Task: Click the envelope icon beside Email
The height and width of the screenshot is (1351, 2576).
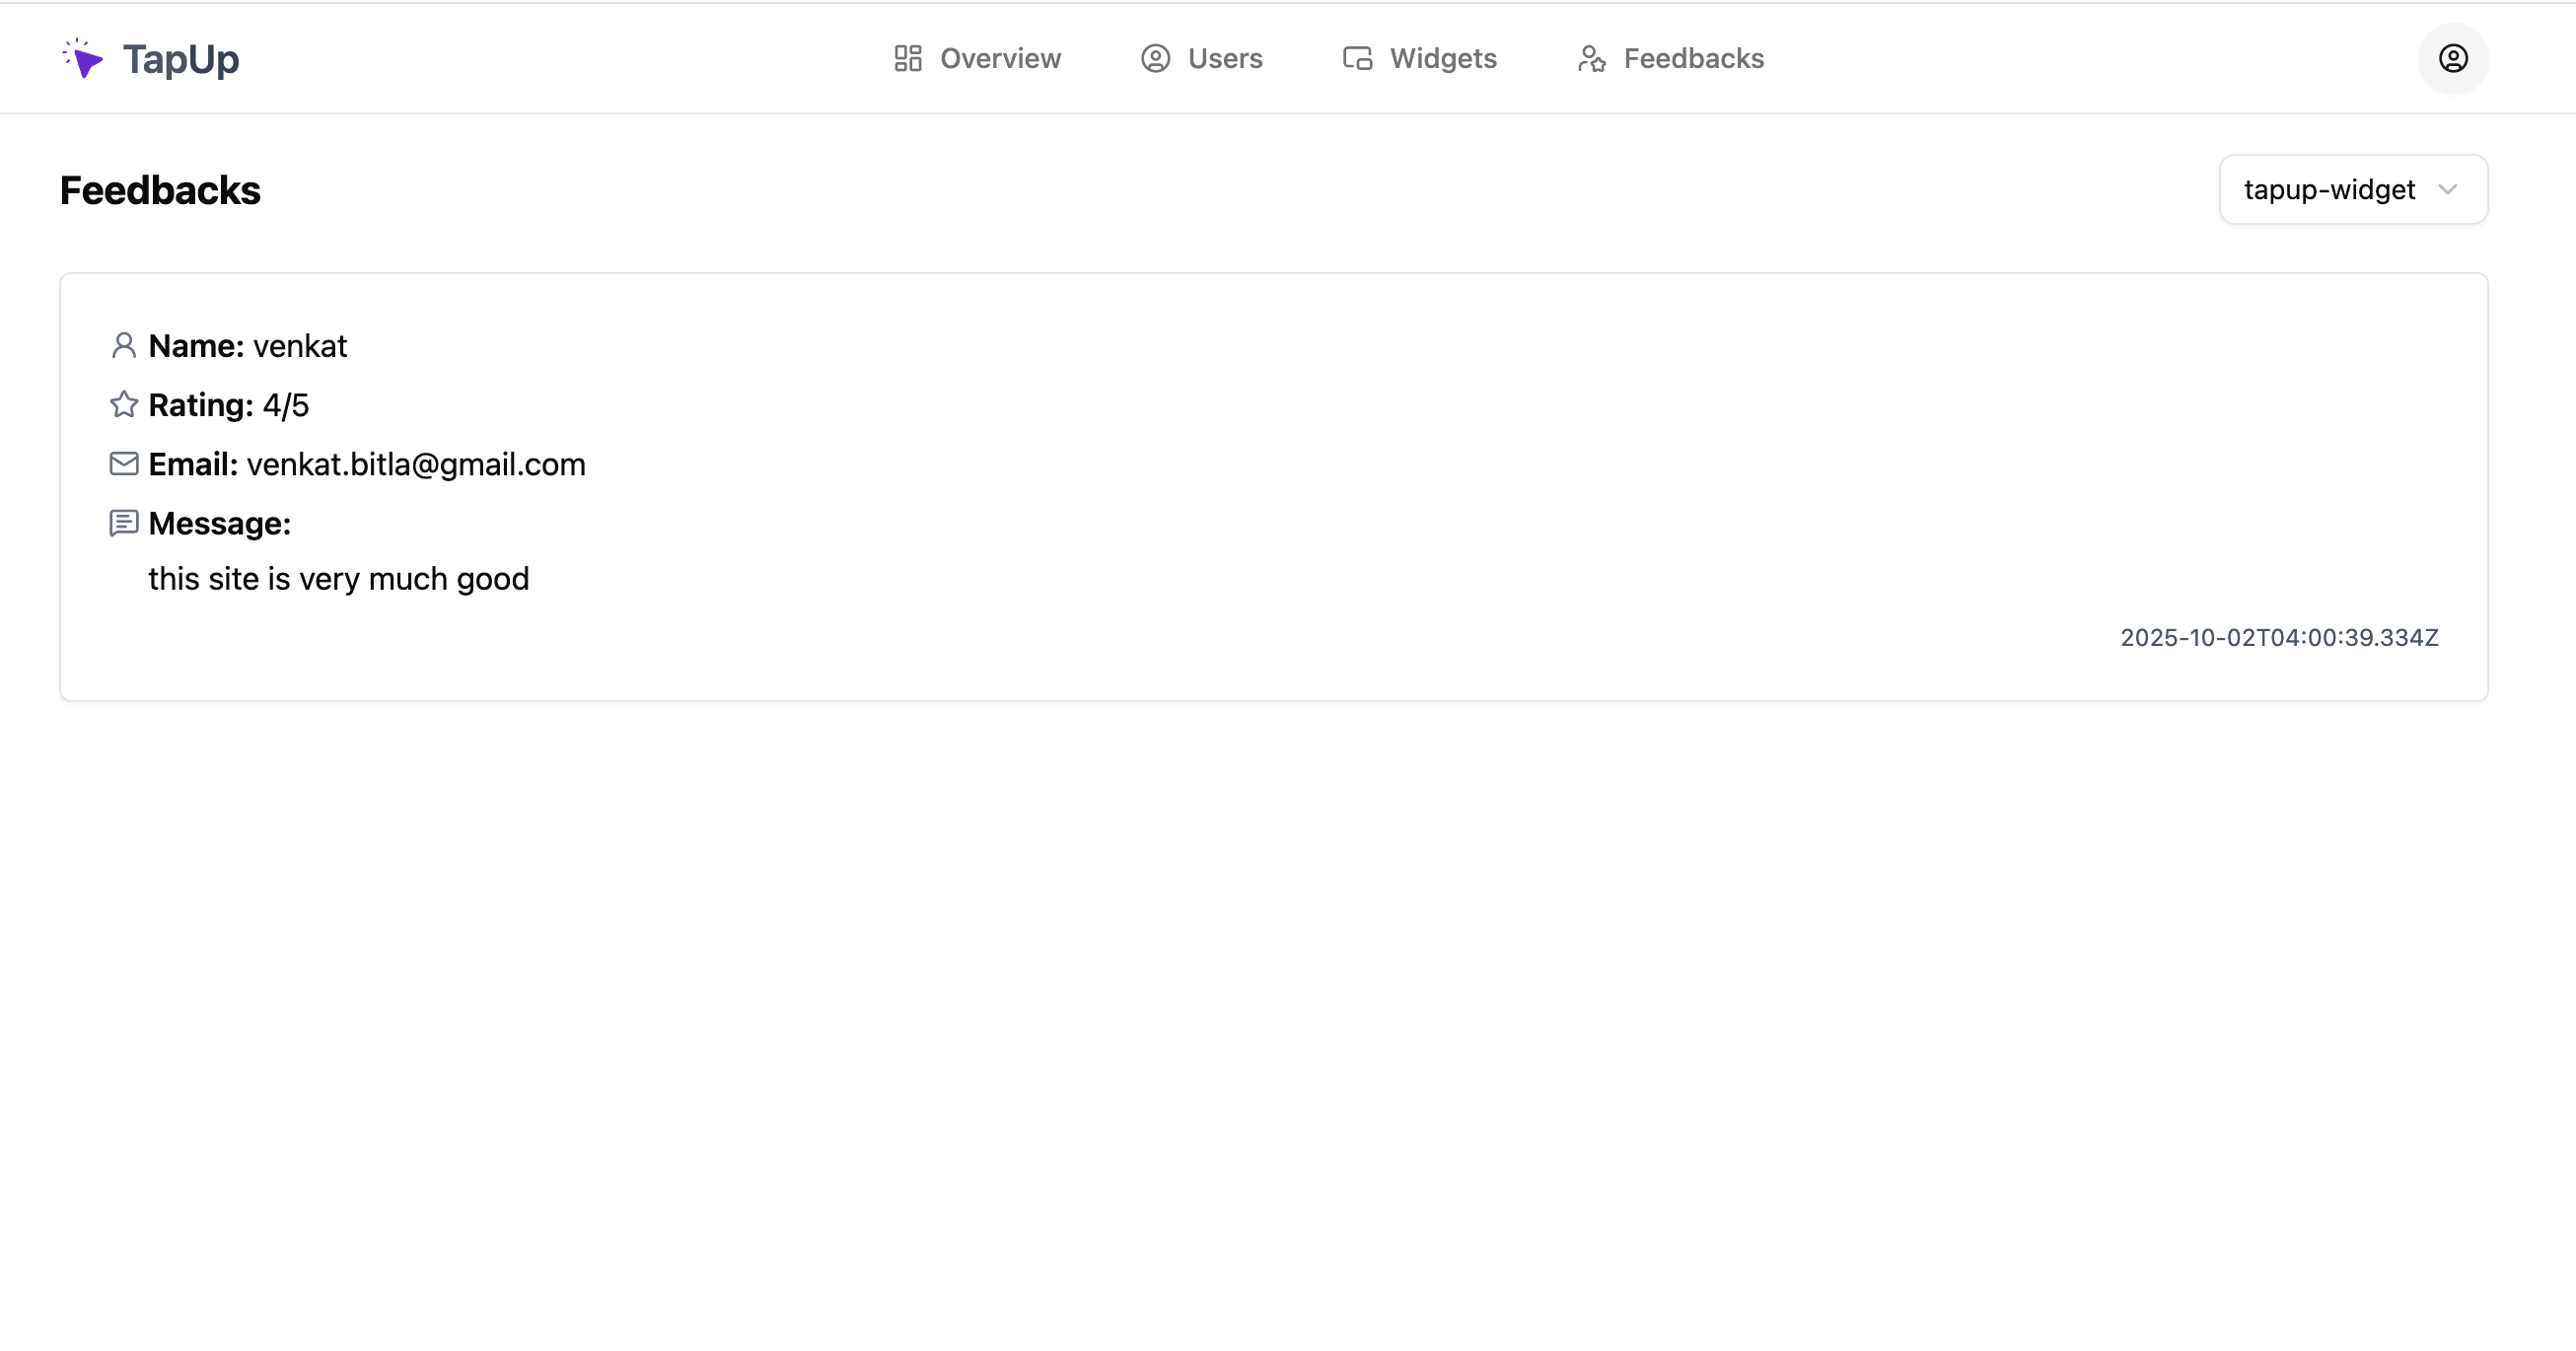Action: pos(124,463)
